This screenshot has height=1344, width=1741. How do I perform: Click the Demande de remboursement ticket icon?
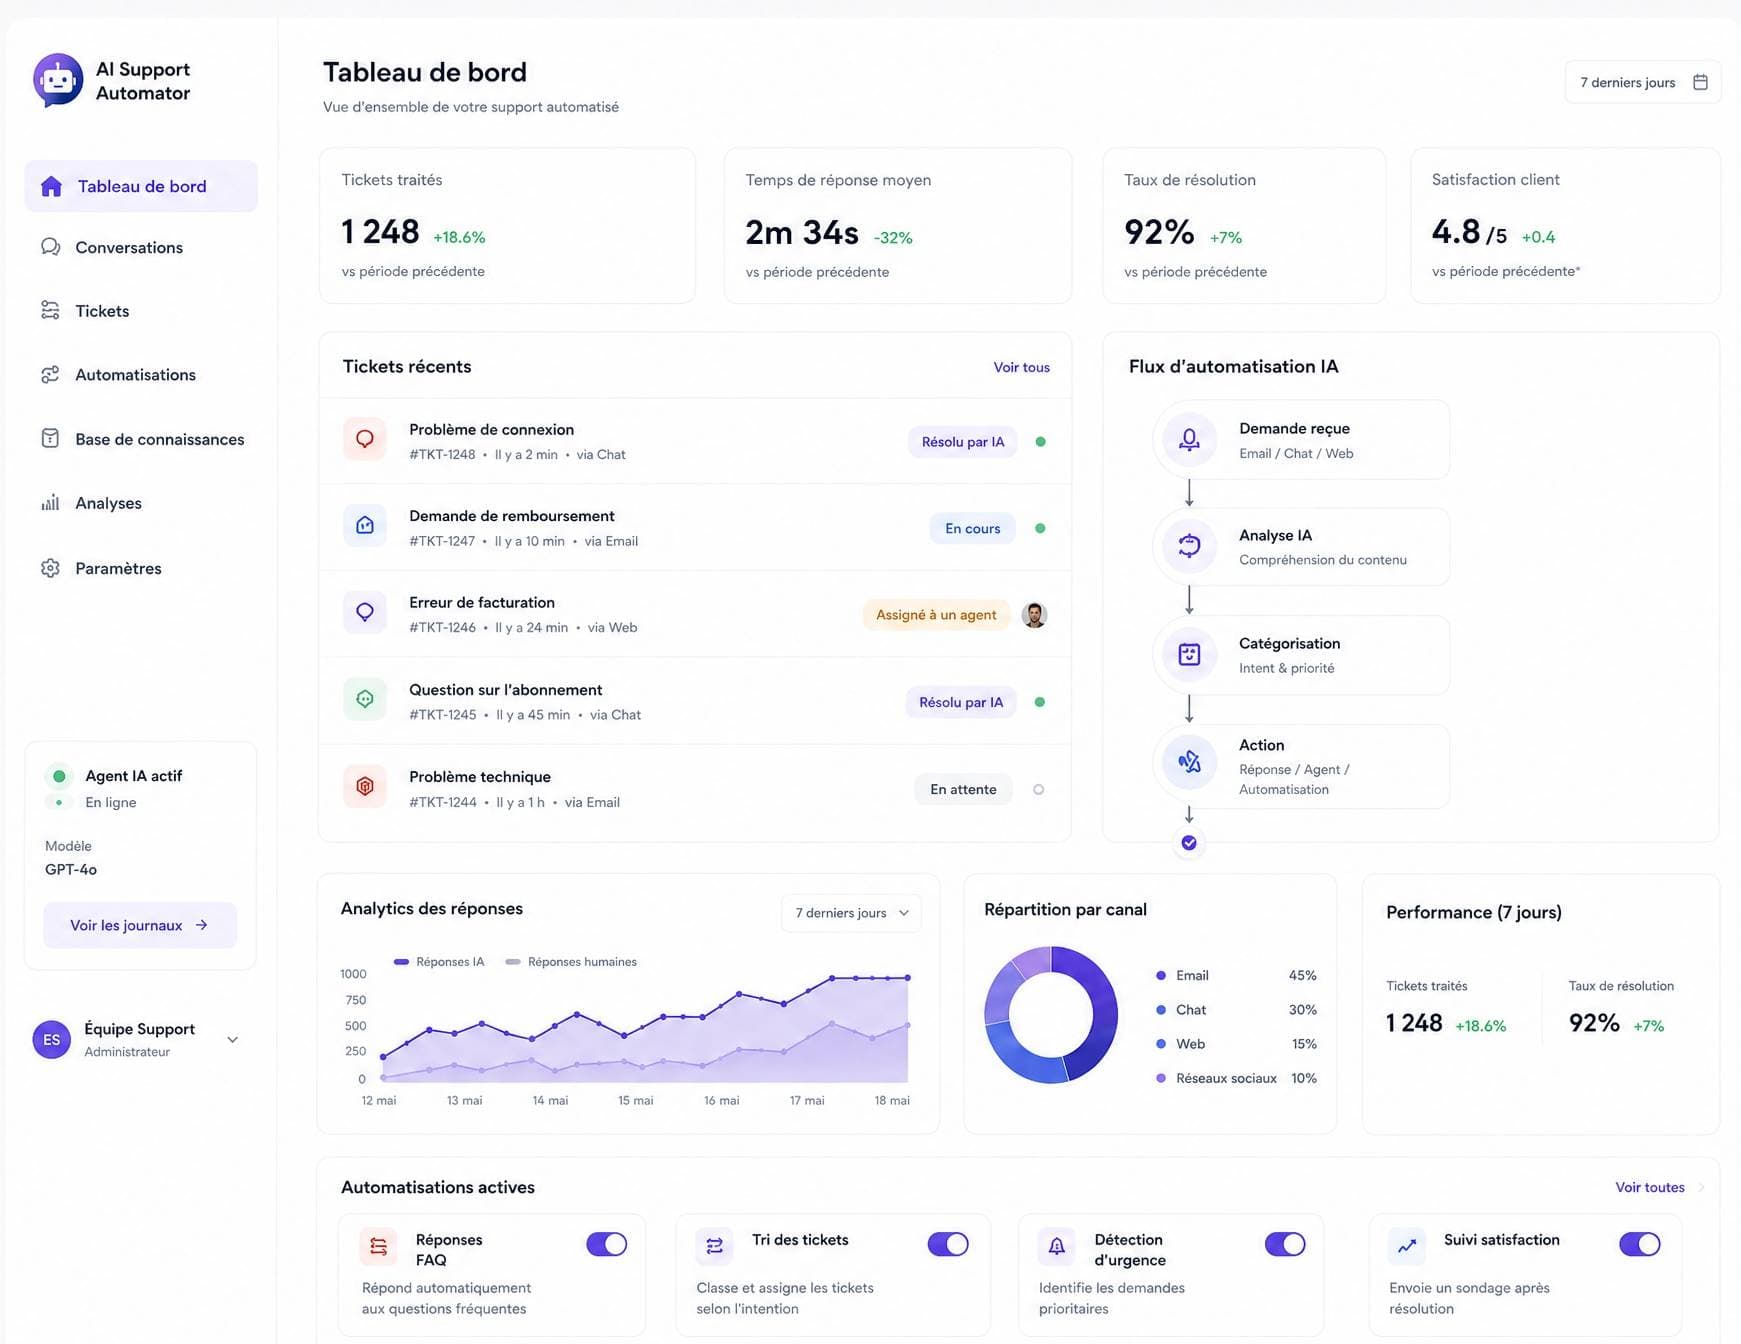tap(365, 526)
